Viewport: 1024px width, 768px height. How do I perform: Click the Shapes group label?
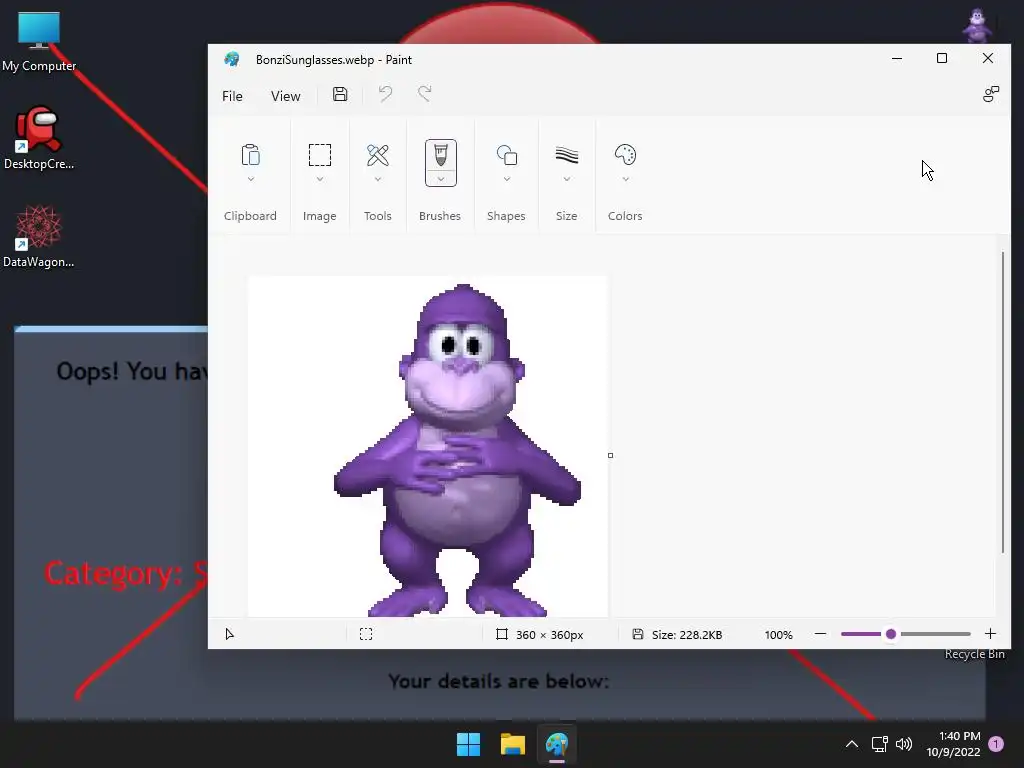tap(506, 216)
